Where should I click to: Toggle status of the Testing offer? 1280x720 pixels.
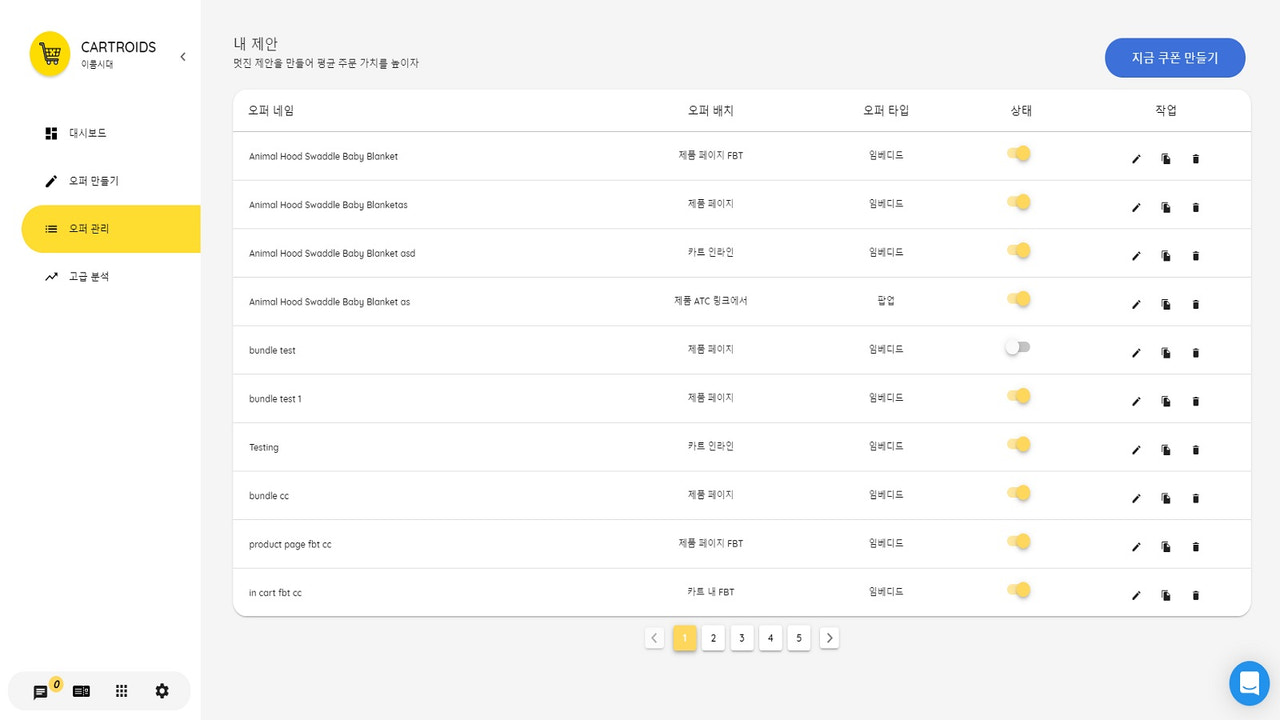click(x=1018, y=445)
